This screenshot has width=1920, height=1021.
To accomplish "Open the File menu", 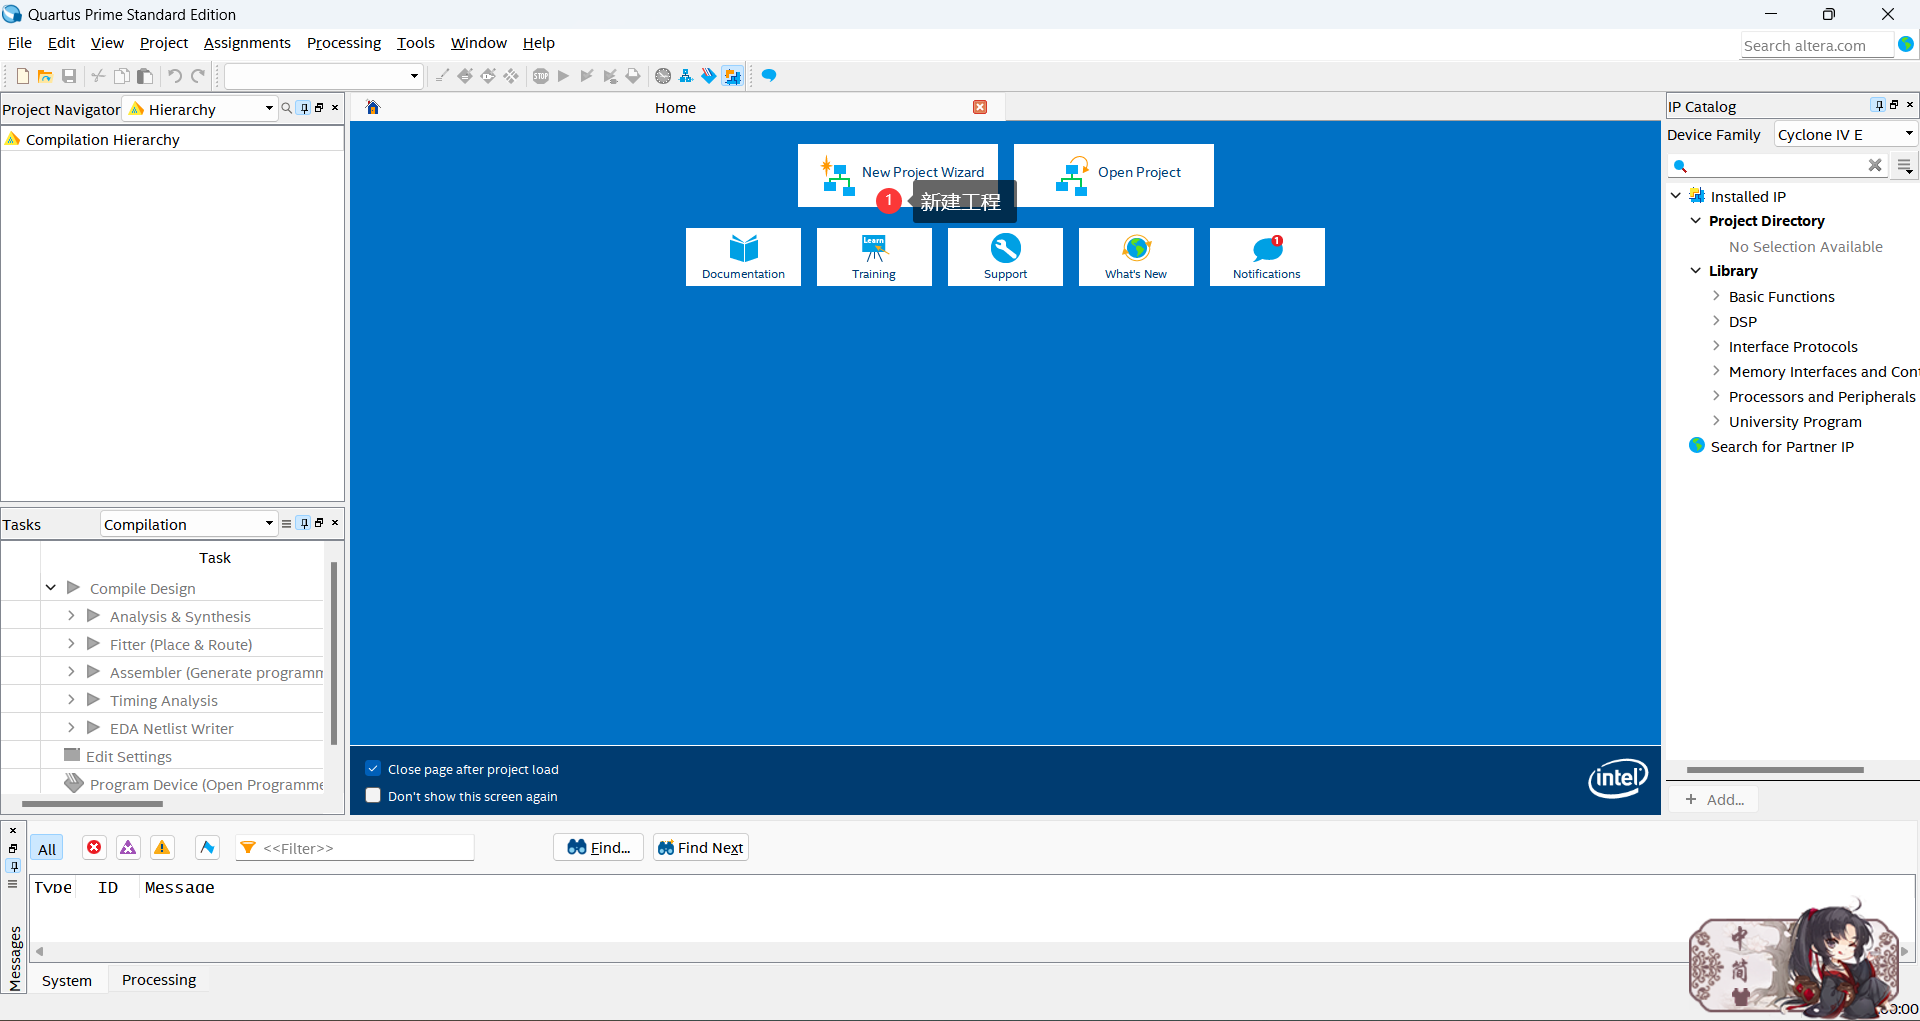I will click(x=20, y=43).
